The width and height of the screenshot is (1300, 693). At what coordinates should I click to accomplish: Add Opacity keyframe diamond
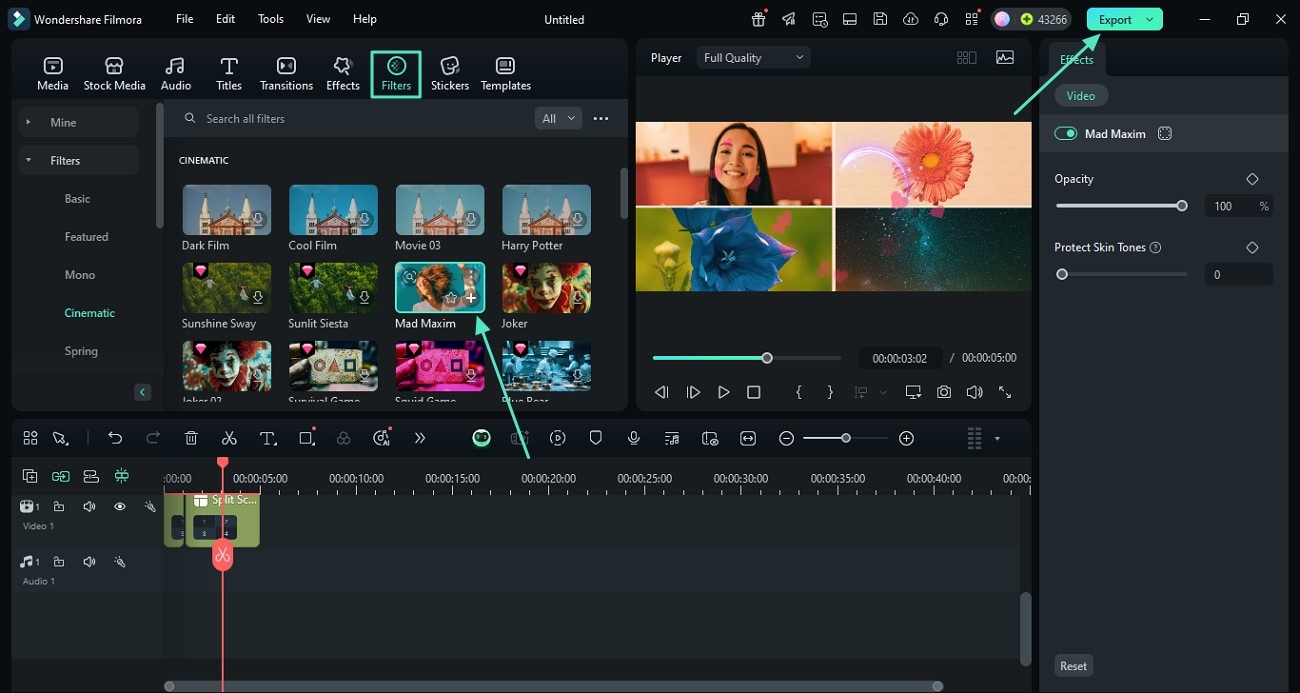[x=1252, y=179]
